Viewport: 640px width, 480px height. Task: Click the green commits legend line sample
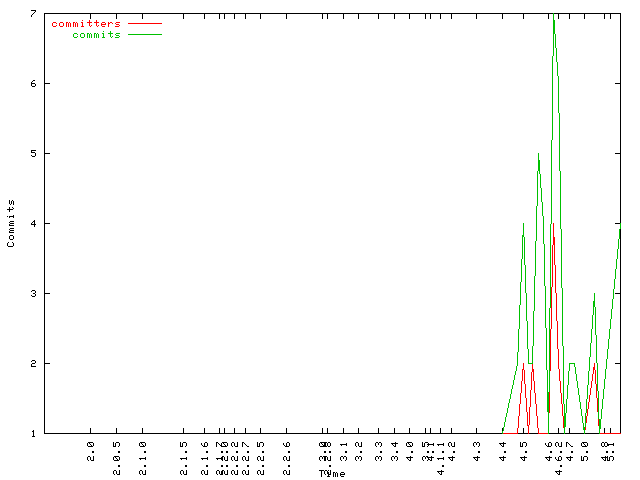(x=144, y=35)
